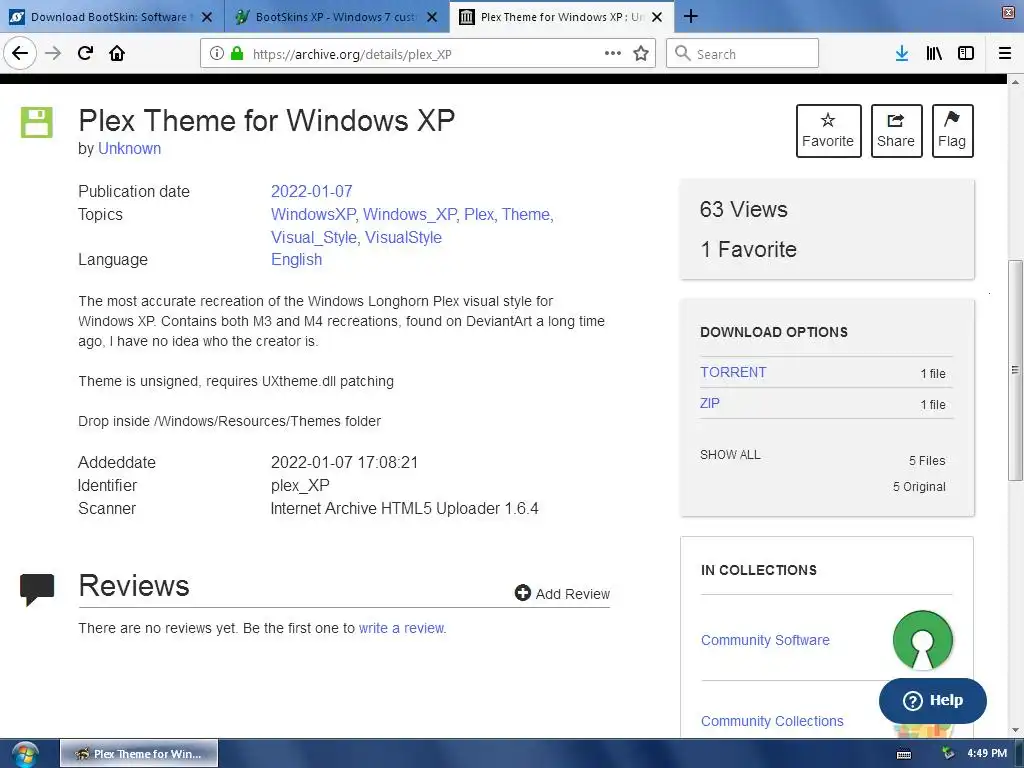Open the Firefox hamburger menu
The image size is (1024, 768).
(x=1005, y=54)
